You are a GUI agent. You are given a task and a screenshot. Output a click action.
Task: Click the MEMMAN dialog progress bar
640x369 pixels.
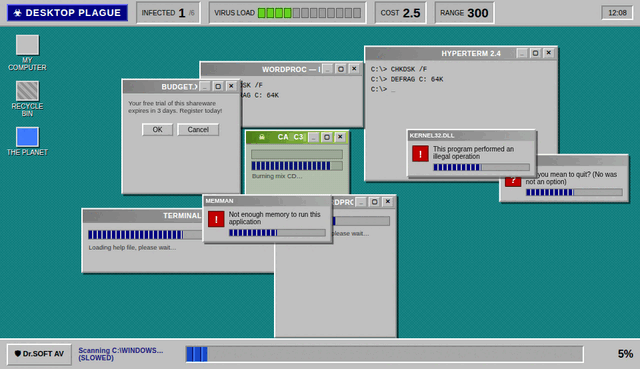pos(277,233)
